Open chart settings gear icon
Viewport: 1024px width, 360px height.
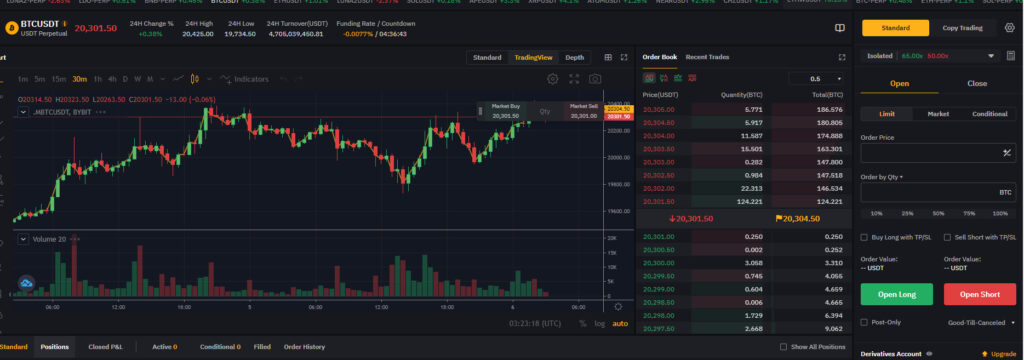[552, 79]
